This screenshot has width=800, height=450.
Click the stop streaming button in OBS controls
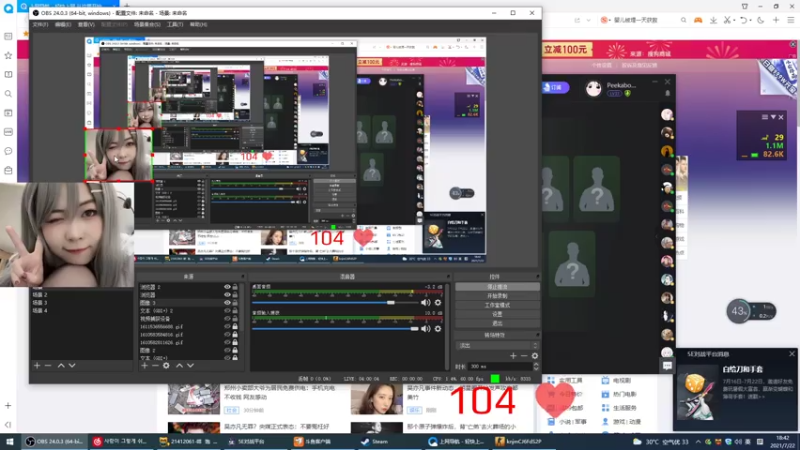pos(497,287)
